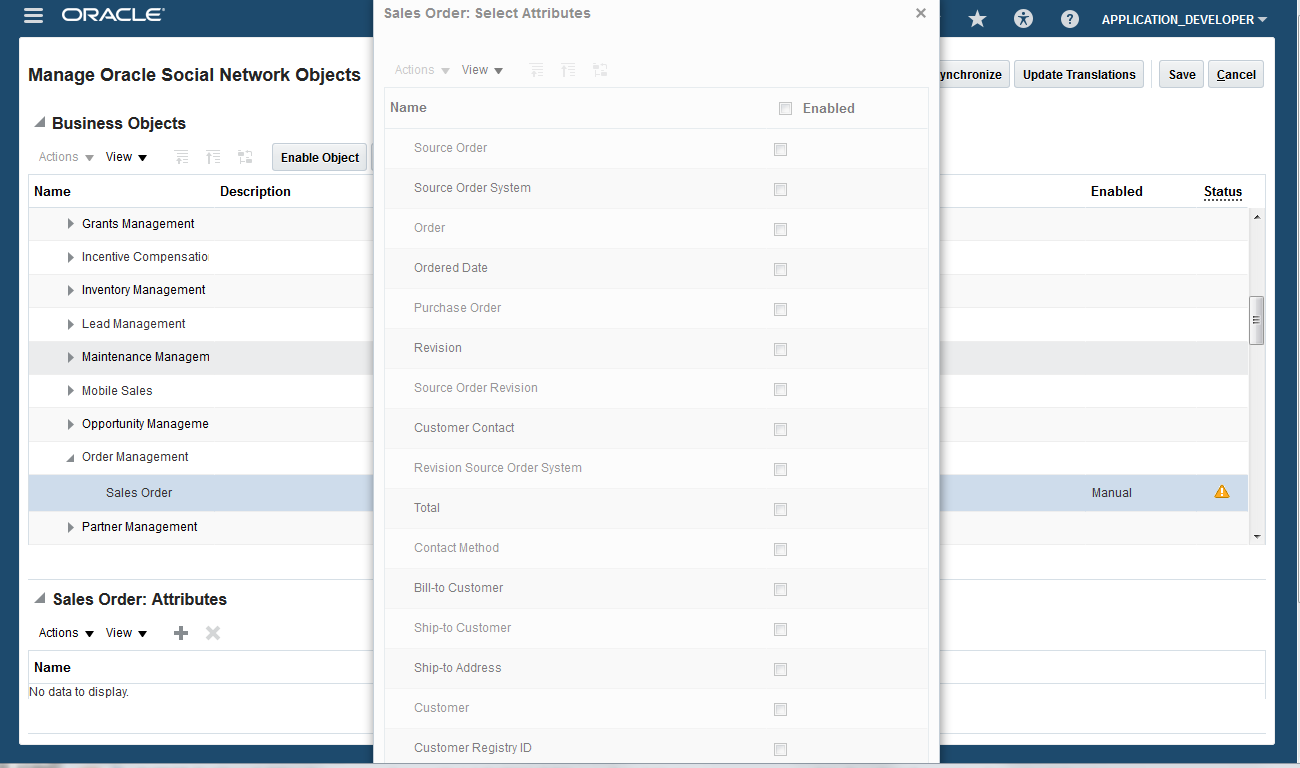The width and height of the screenshot is (1300, 768).
Task: Check the Source Order Revision checkbox
Action: [x=780, y=389]
